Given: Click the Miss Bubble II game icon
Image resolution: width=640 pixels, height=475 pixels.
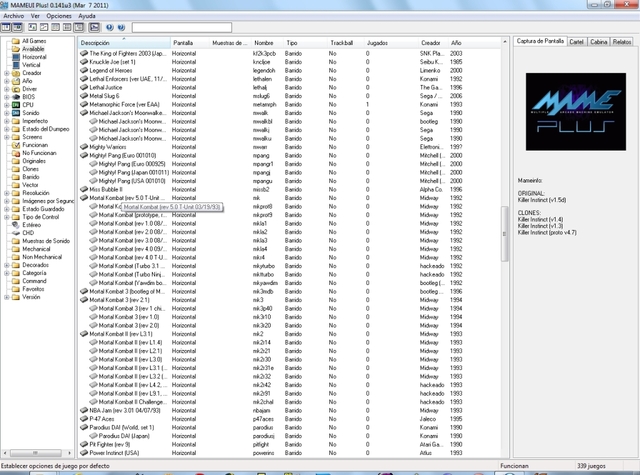Looking at the screenshot, I should pos(84,189).
